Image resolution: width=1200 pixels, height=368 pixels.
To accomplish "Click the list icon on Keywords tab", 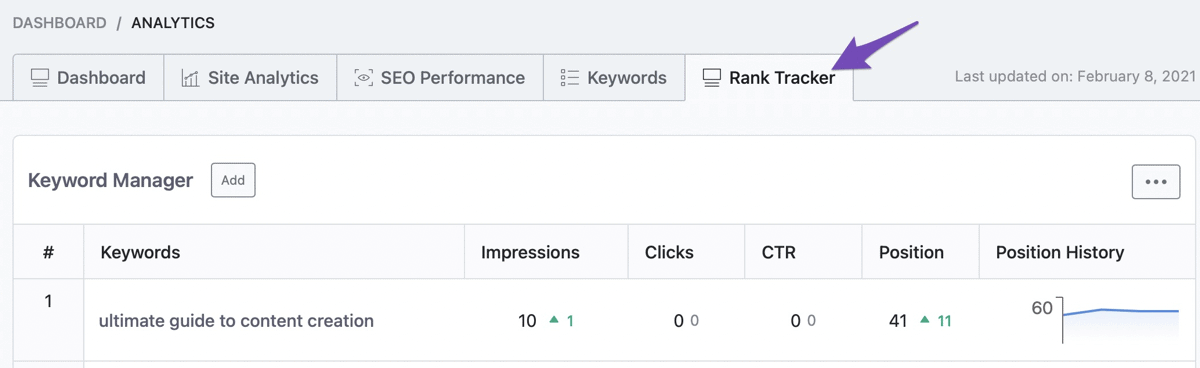I will pyautogui.click(x=570, y=77).
